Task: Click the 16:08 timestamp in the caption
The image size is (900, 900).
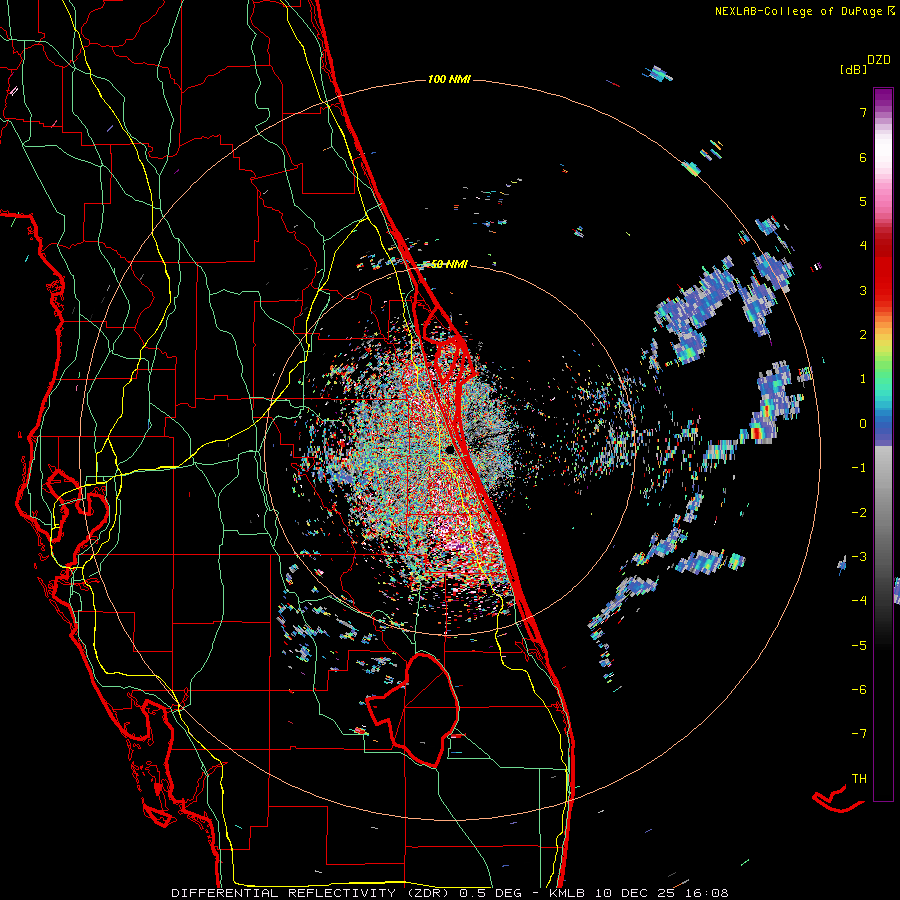Action: (707, 893)
